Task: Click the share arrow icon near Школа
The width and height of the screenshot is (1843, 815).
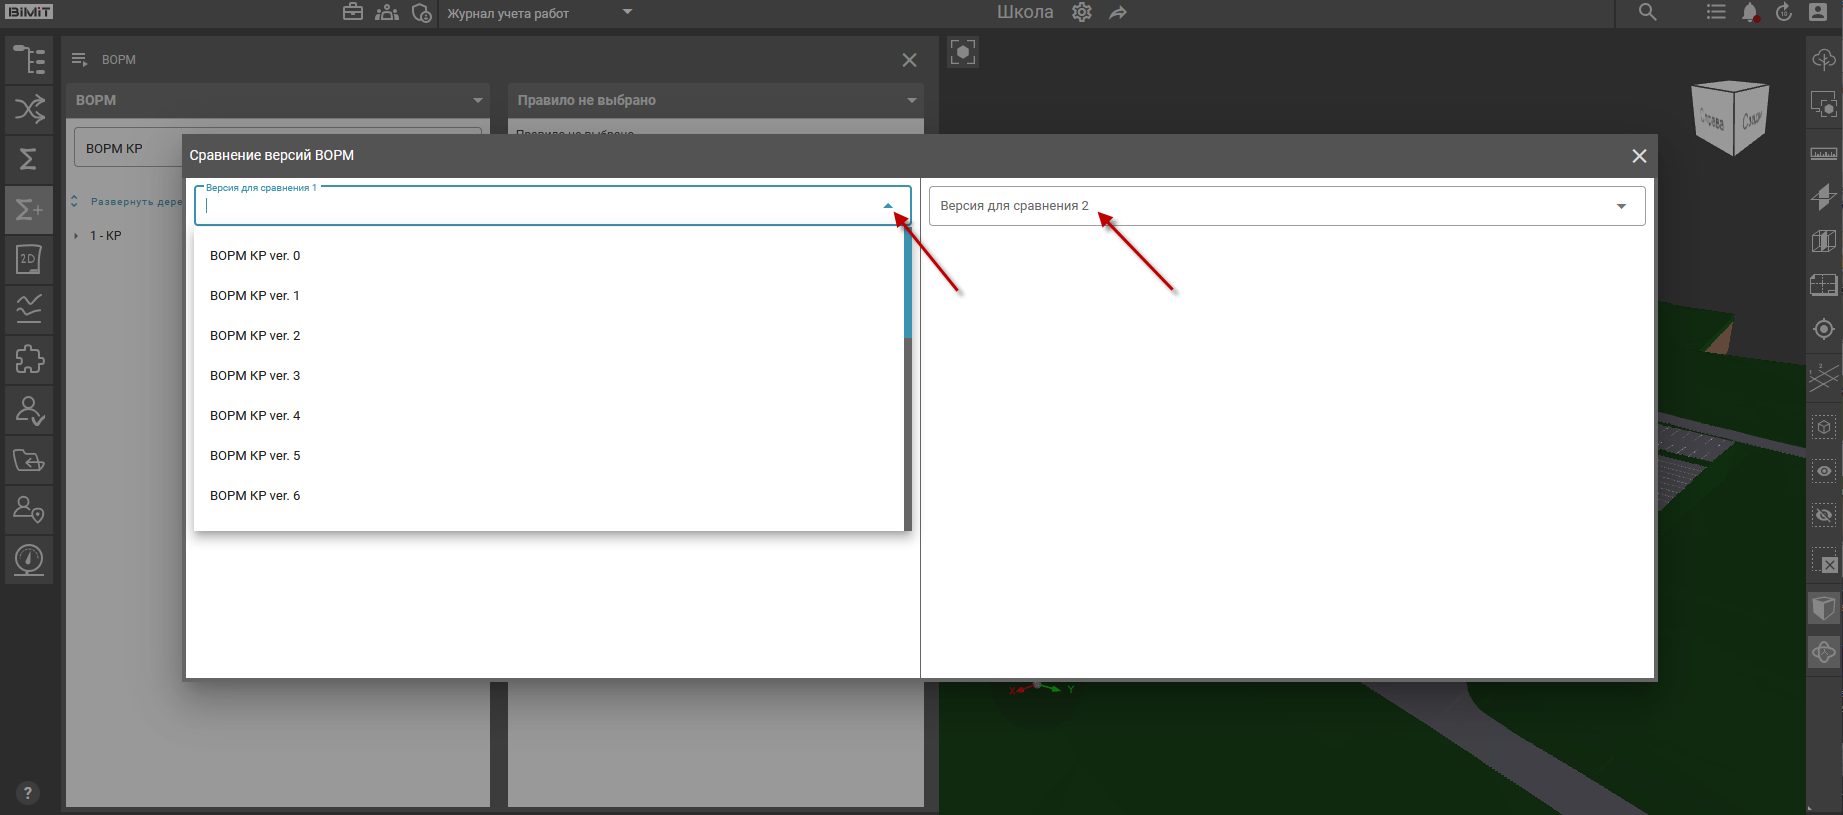Action: point(1118,13)
